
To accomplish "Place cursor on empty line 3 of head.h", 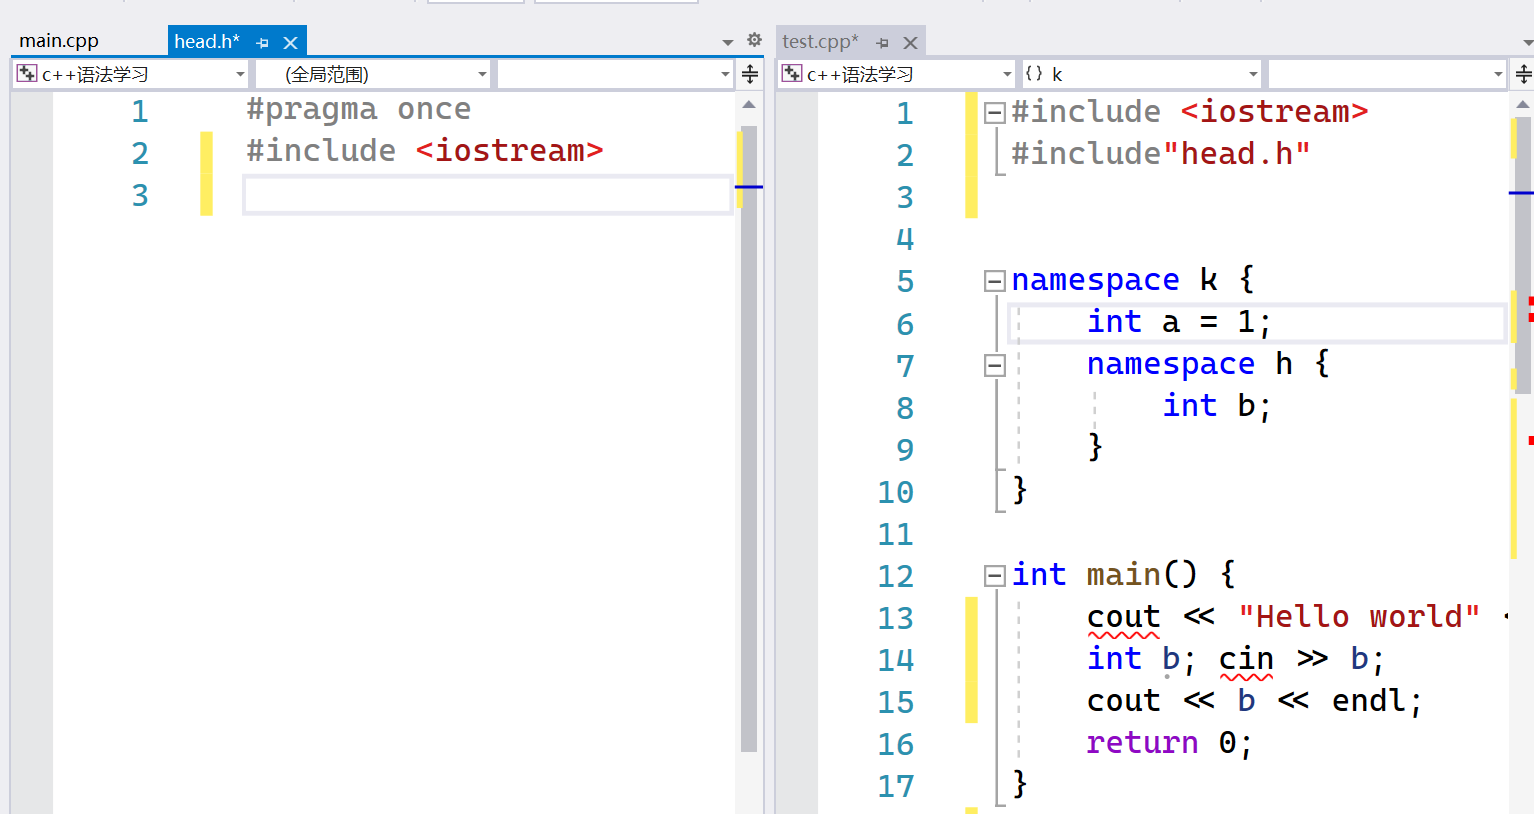I will (488, 195).
